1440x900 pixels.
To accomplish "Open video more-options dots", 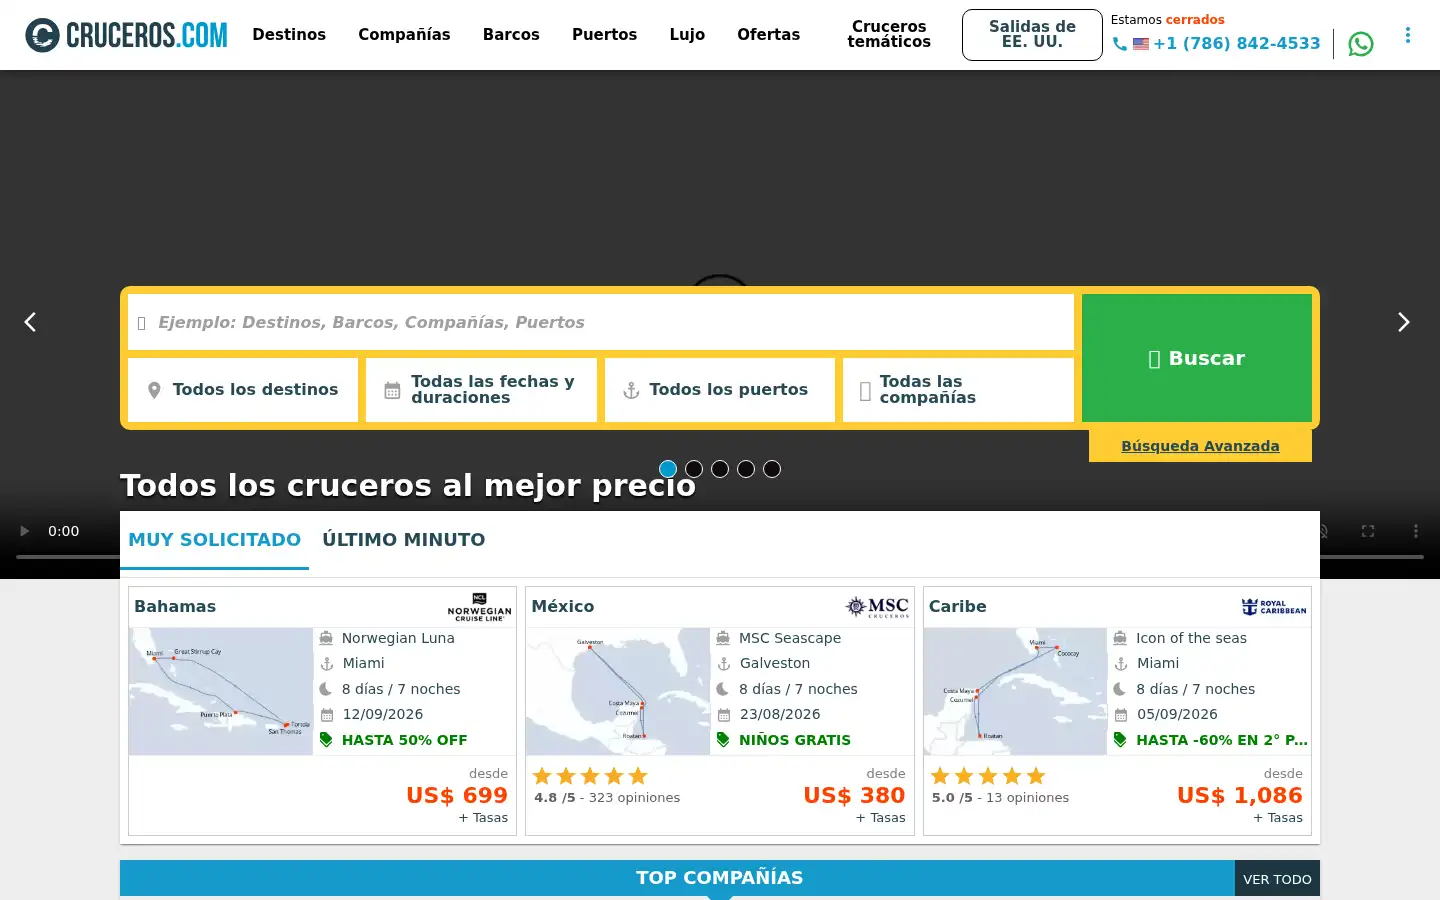I will 1416,531.
